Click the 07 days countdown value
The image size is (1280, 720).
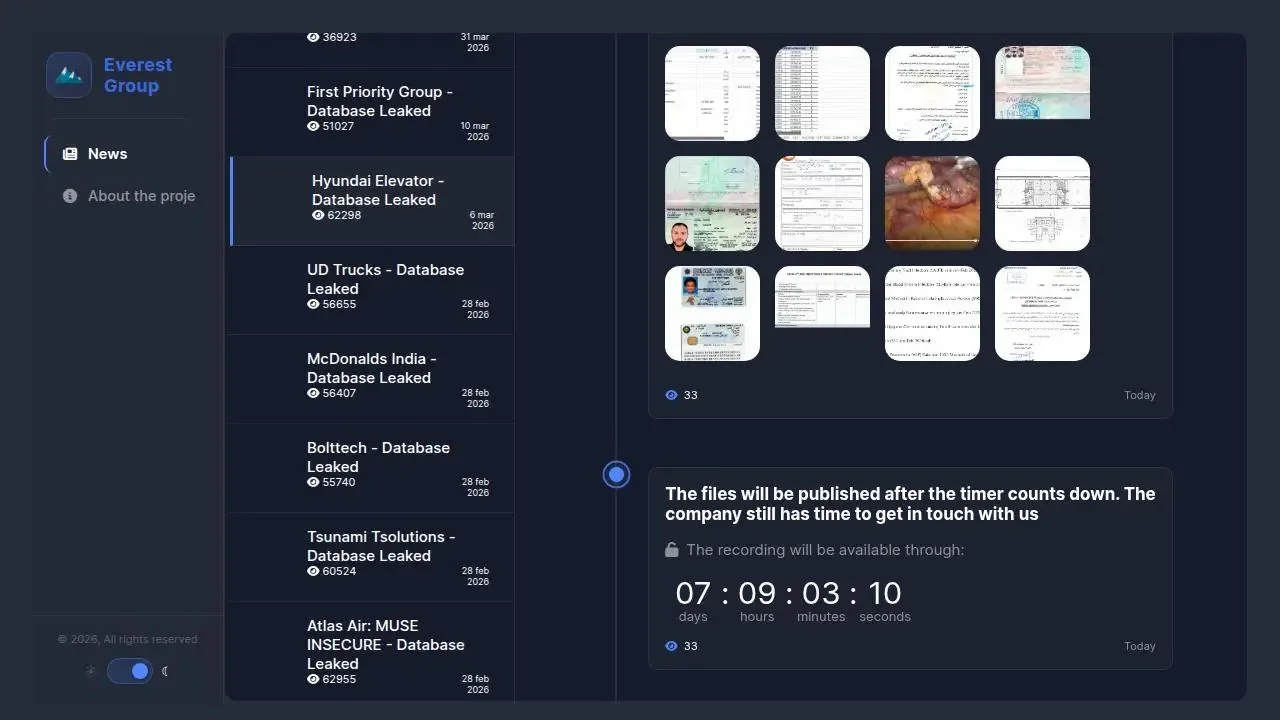693,593
